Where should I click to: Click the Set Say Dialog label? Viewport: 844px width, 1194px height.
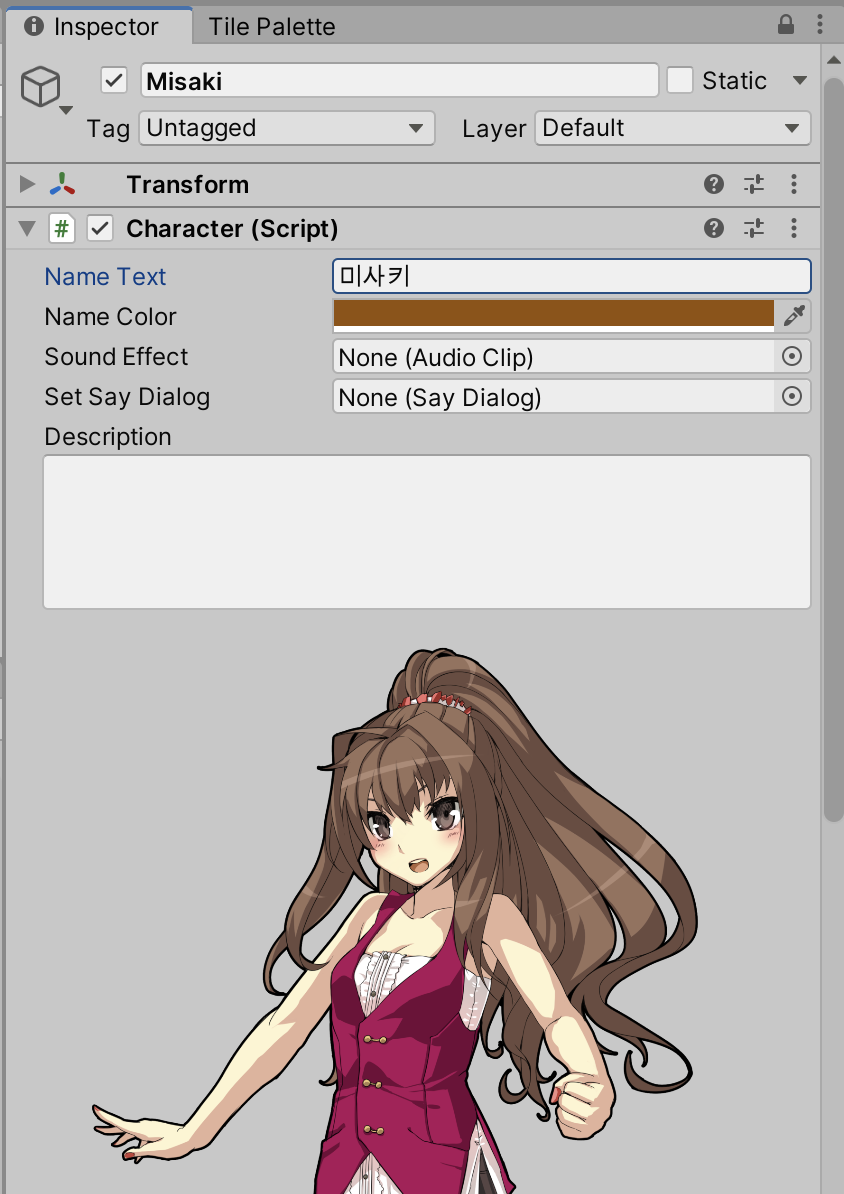pyautogui.click(x=127, y=396)
